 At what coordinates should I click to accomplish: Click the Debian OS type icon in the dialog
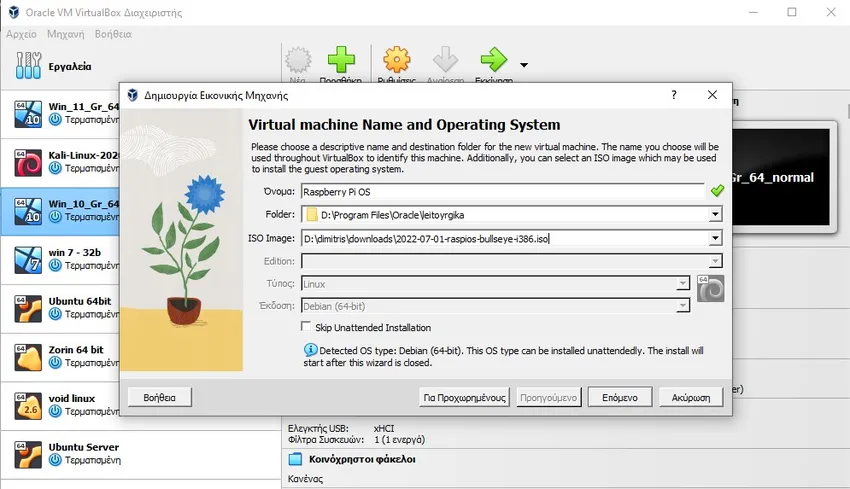pos(710,288)
